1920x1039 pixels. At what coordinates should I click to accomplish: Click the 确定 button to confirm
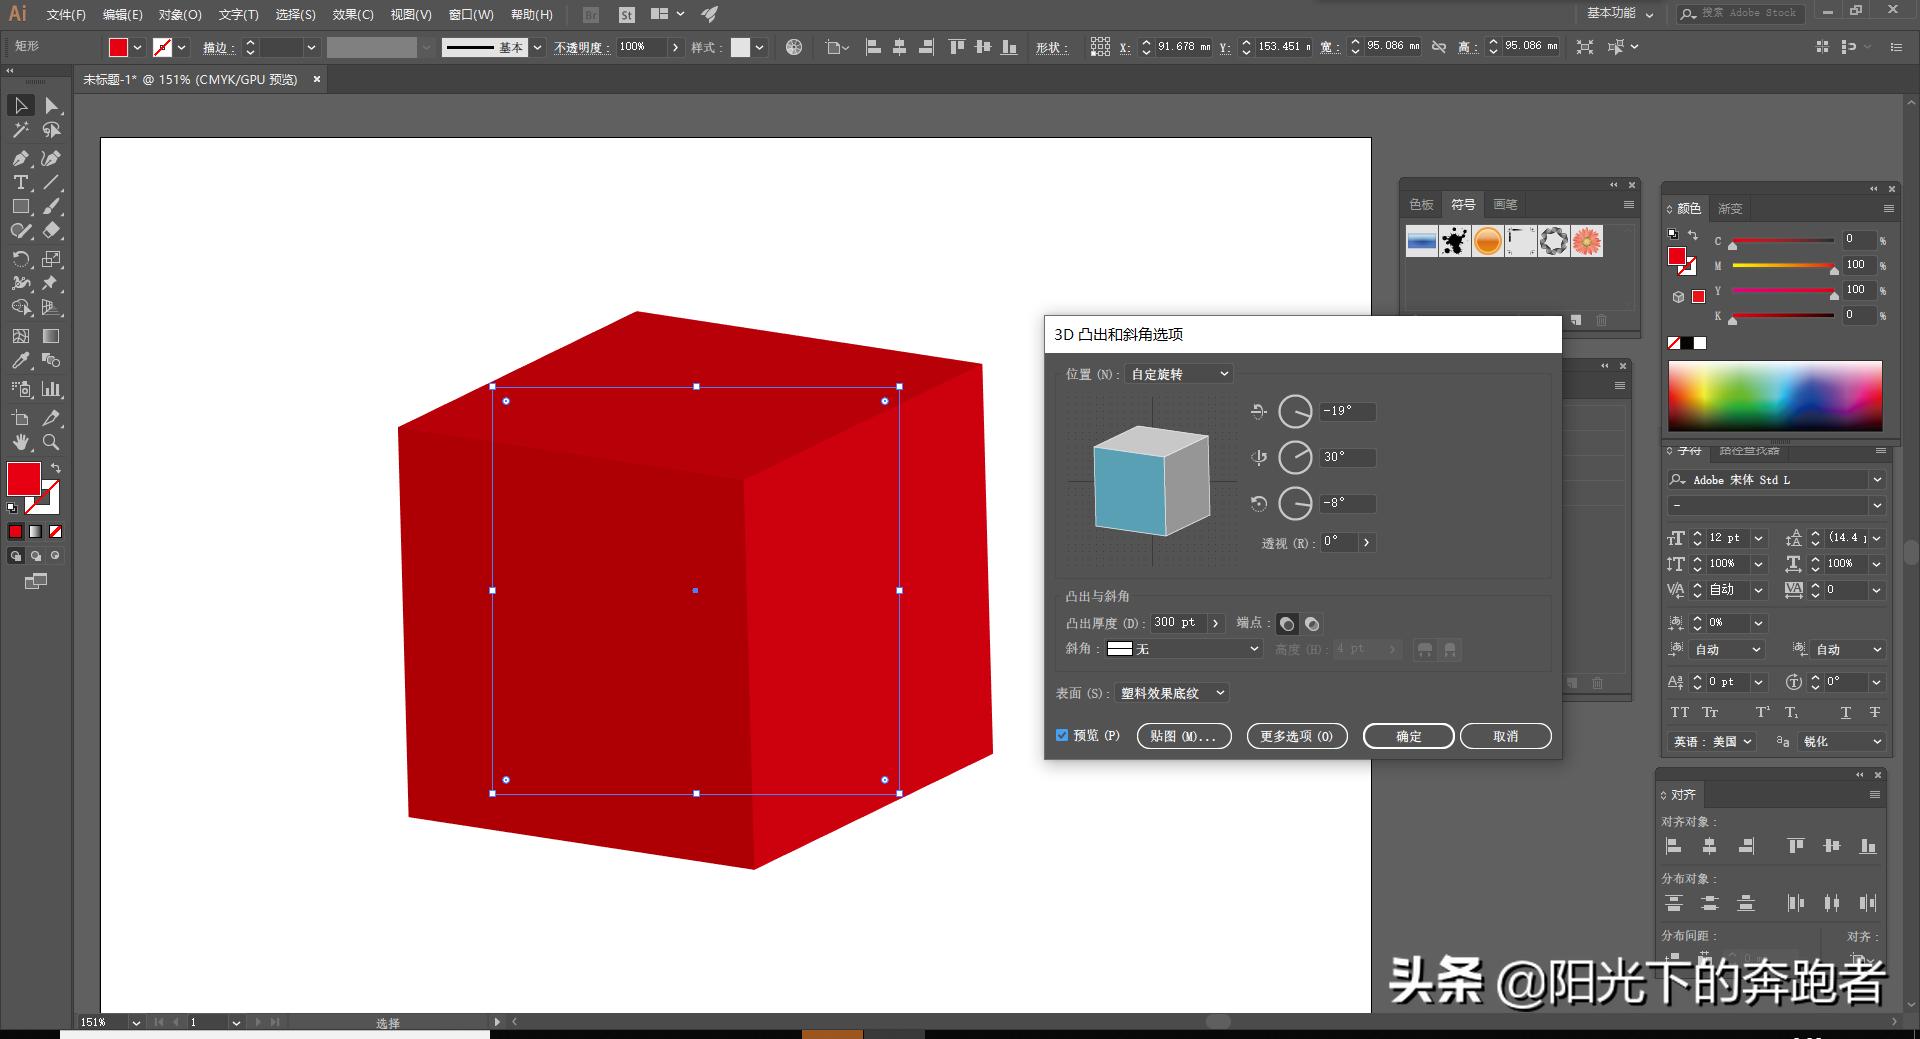tap(1407, 735)
